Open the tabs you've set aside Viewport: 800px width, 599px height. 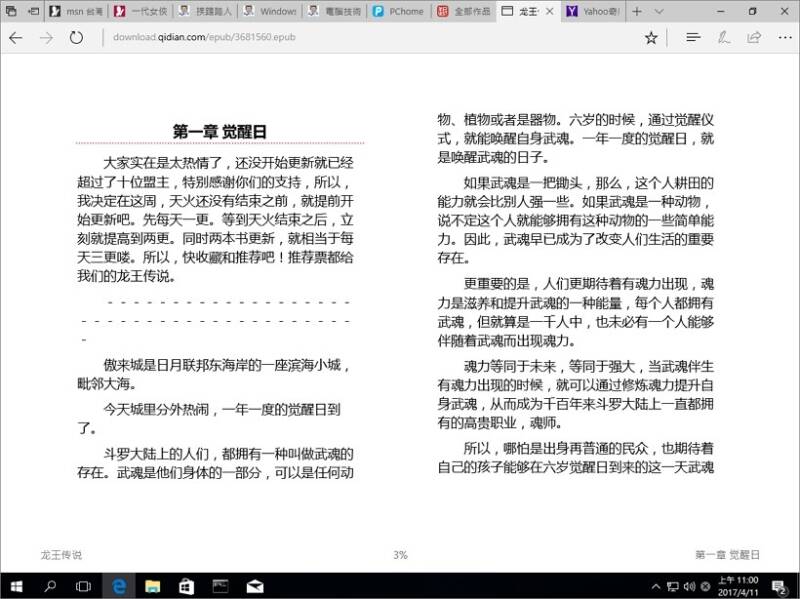[x=11, y=11]
